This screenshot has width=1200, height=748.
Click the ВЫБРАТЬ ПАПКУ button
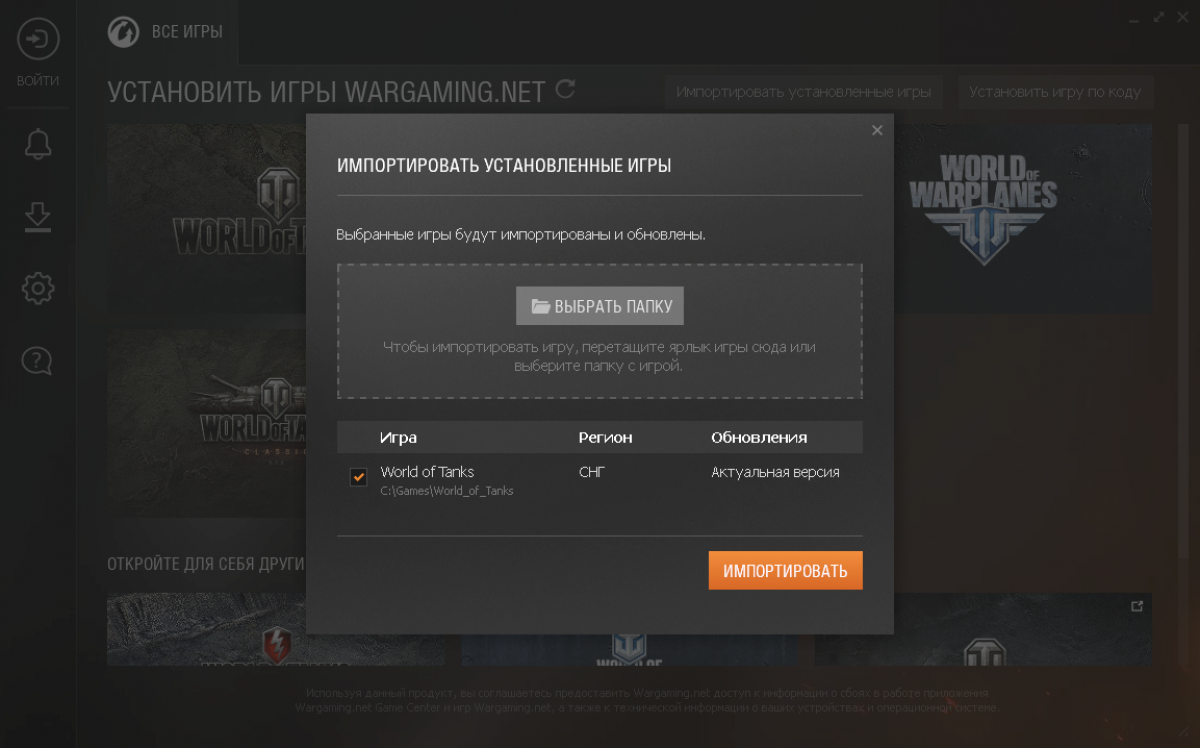point(600,306)
